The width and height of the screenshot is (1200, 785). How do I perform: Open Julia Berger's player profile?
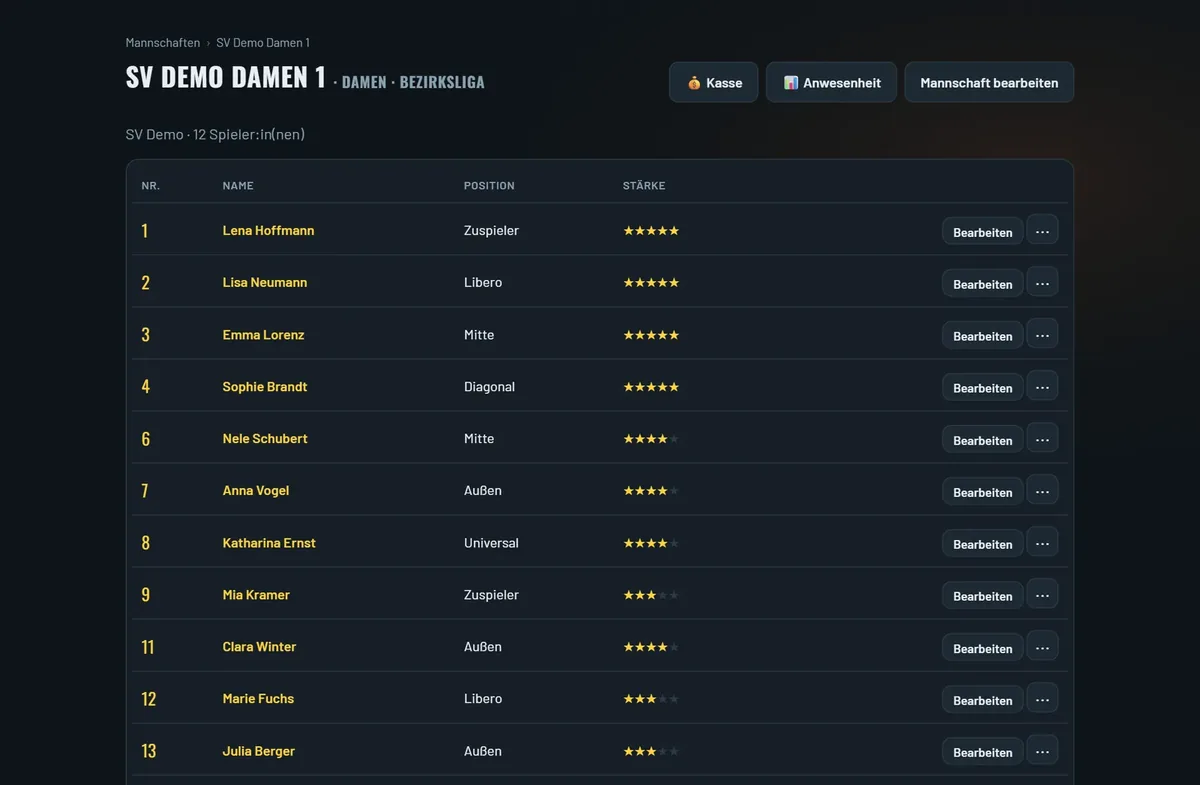[x=259, y=750]
